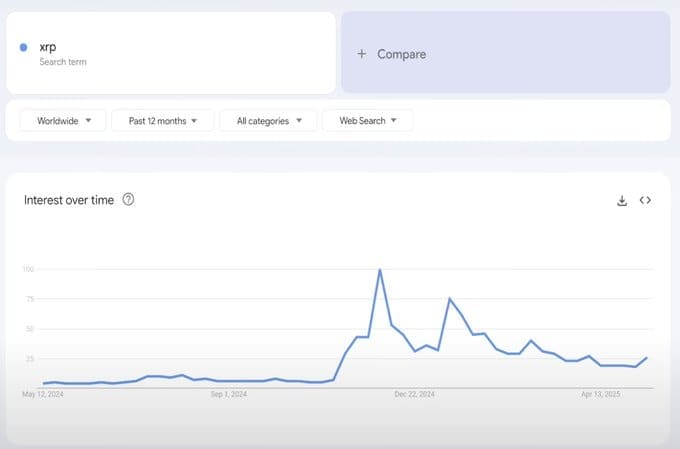Click the Compare button text
680x449 pixels.
(401, 54)
